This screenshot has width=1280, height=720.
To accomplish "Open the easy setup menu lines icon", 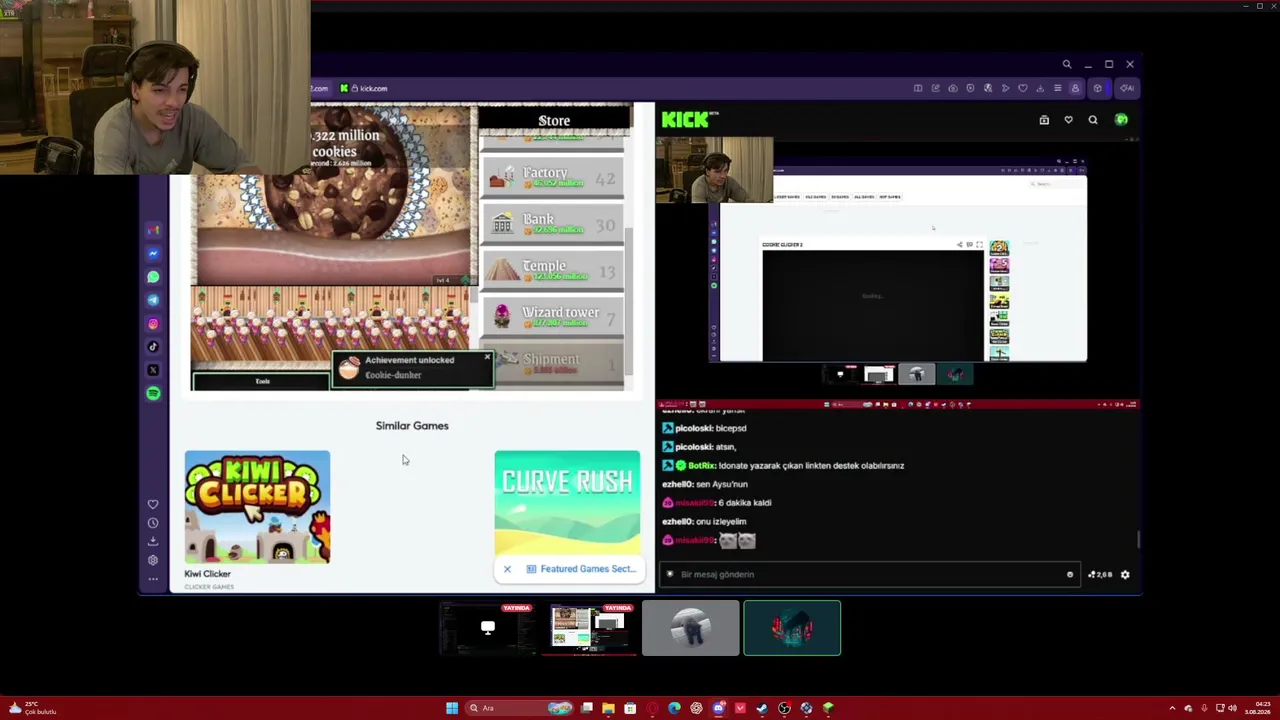I will click(x=1058, y=88).
